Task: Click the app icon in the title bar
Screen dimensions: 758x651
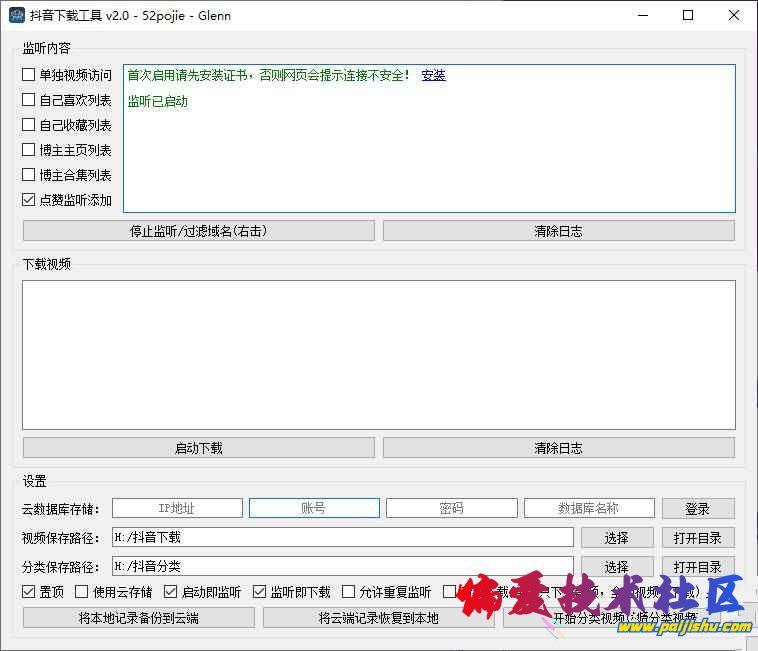Action: coord(17,15)
